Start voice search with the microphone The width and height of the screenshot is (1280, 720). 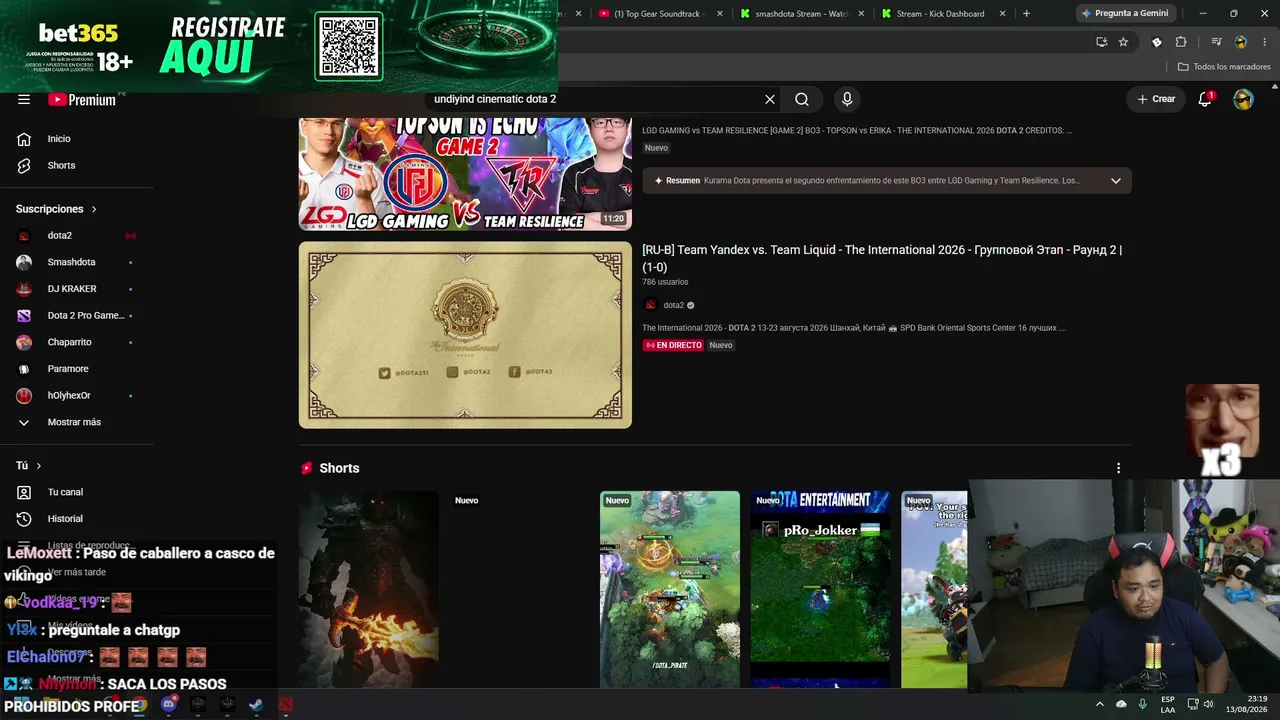pos(847,99)
